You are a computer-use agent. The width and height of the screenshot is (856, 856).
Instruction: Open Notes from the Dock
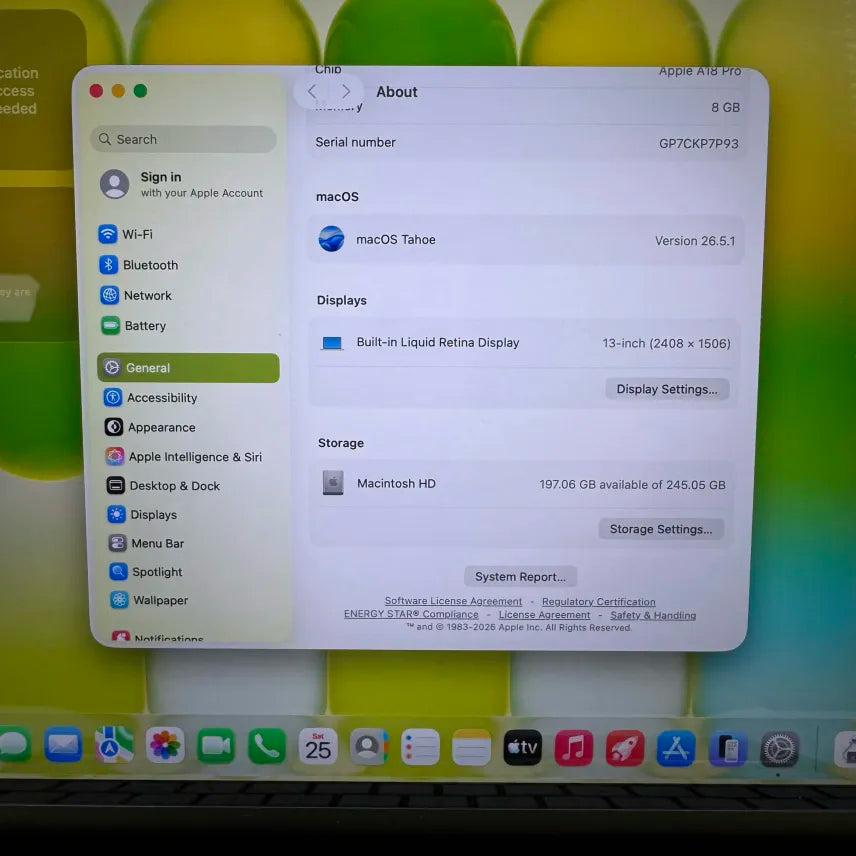click(x=472, y=747)
